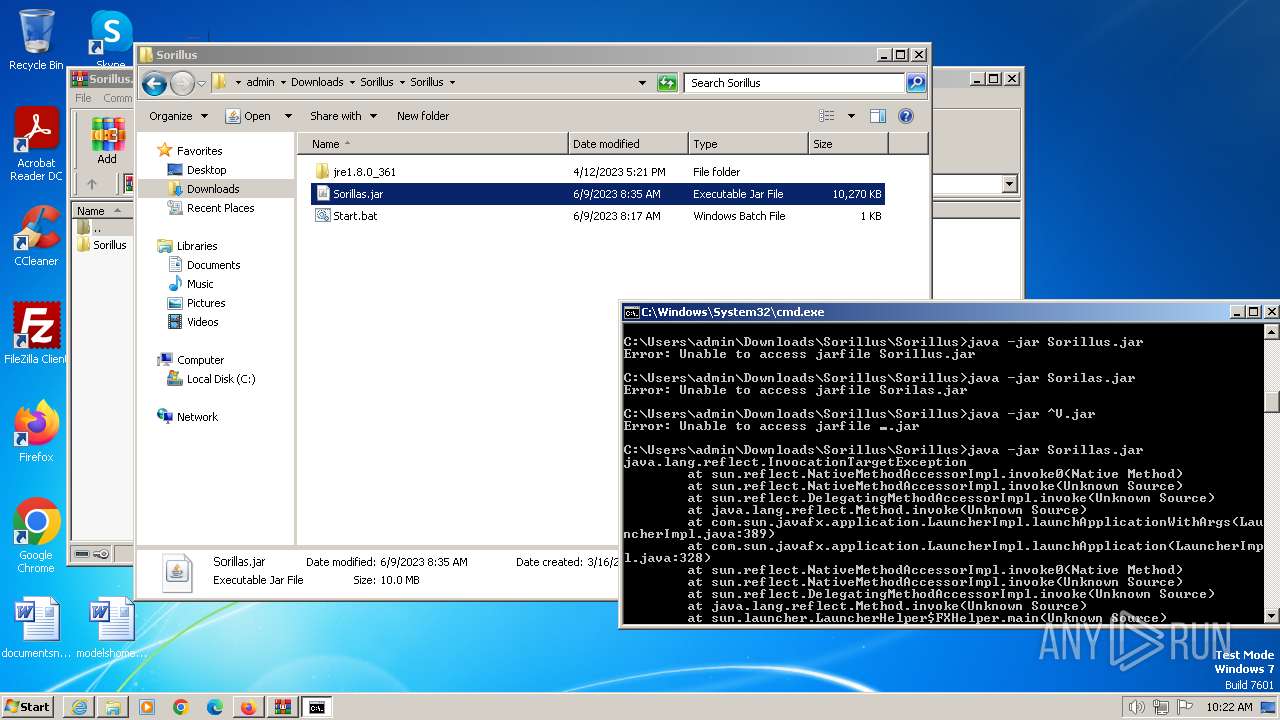Viewport: 1280px width, 720px height.
Task: Open Windows Explorer taskbar button
Action: coord(113,707)
